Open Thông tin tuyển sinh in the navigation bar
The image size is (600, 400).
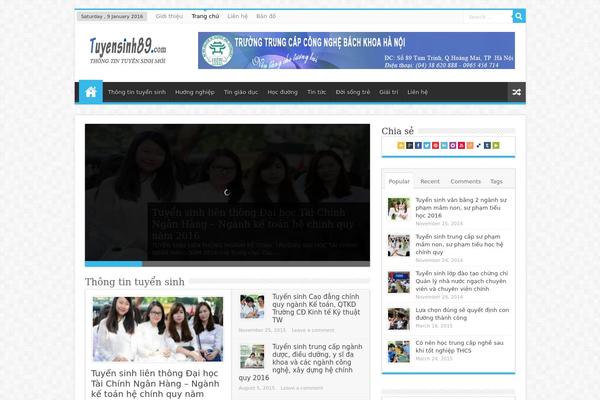tap(137, 92)
